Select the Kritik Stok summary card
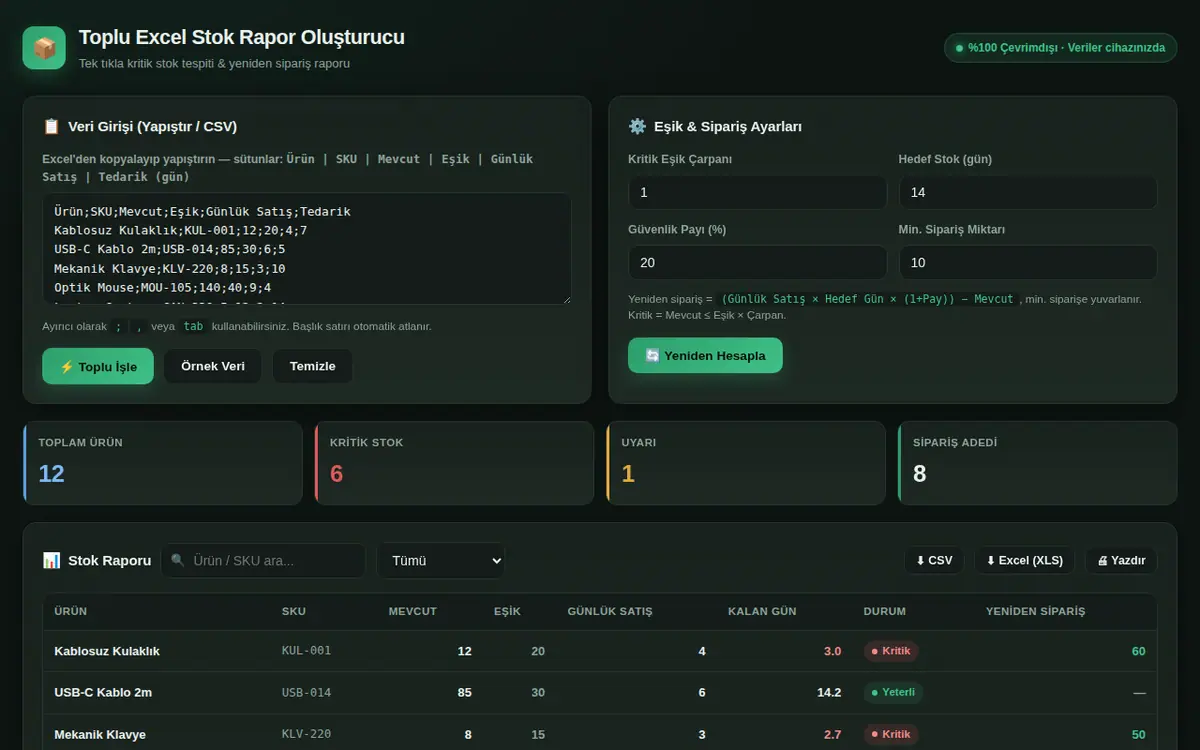This screenshot has height=750, width=1200. coord(454,462)
